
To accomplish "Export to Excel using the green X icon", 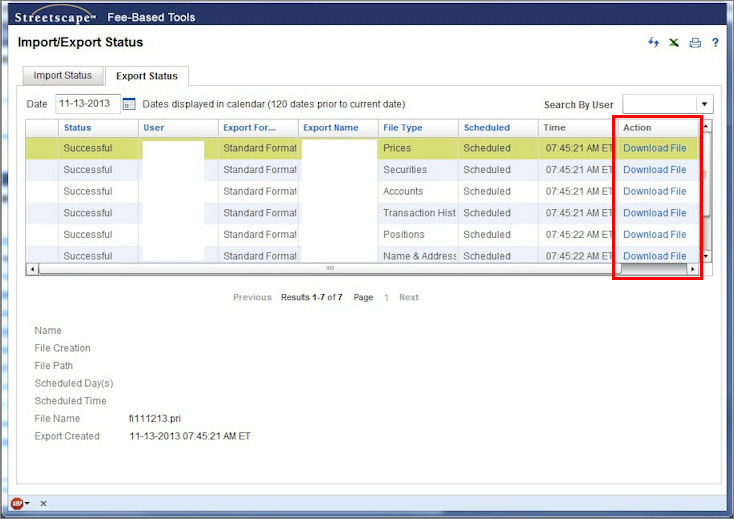I will pos(674,43).
